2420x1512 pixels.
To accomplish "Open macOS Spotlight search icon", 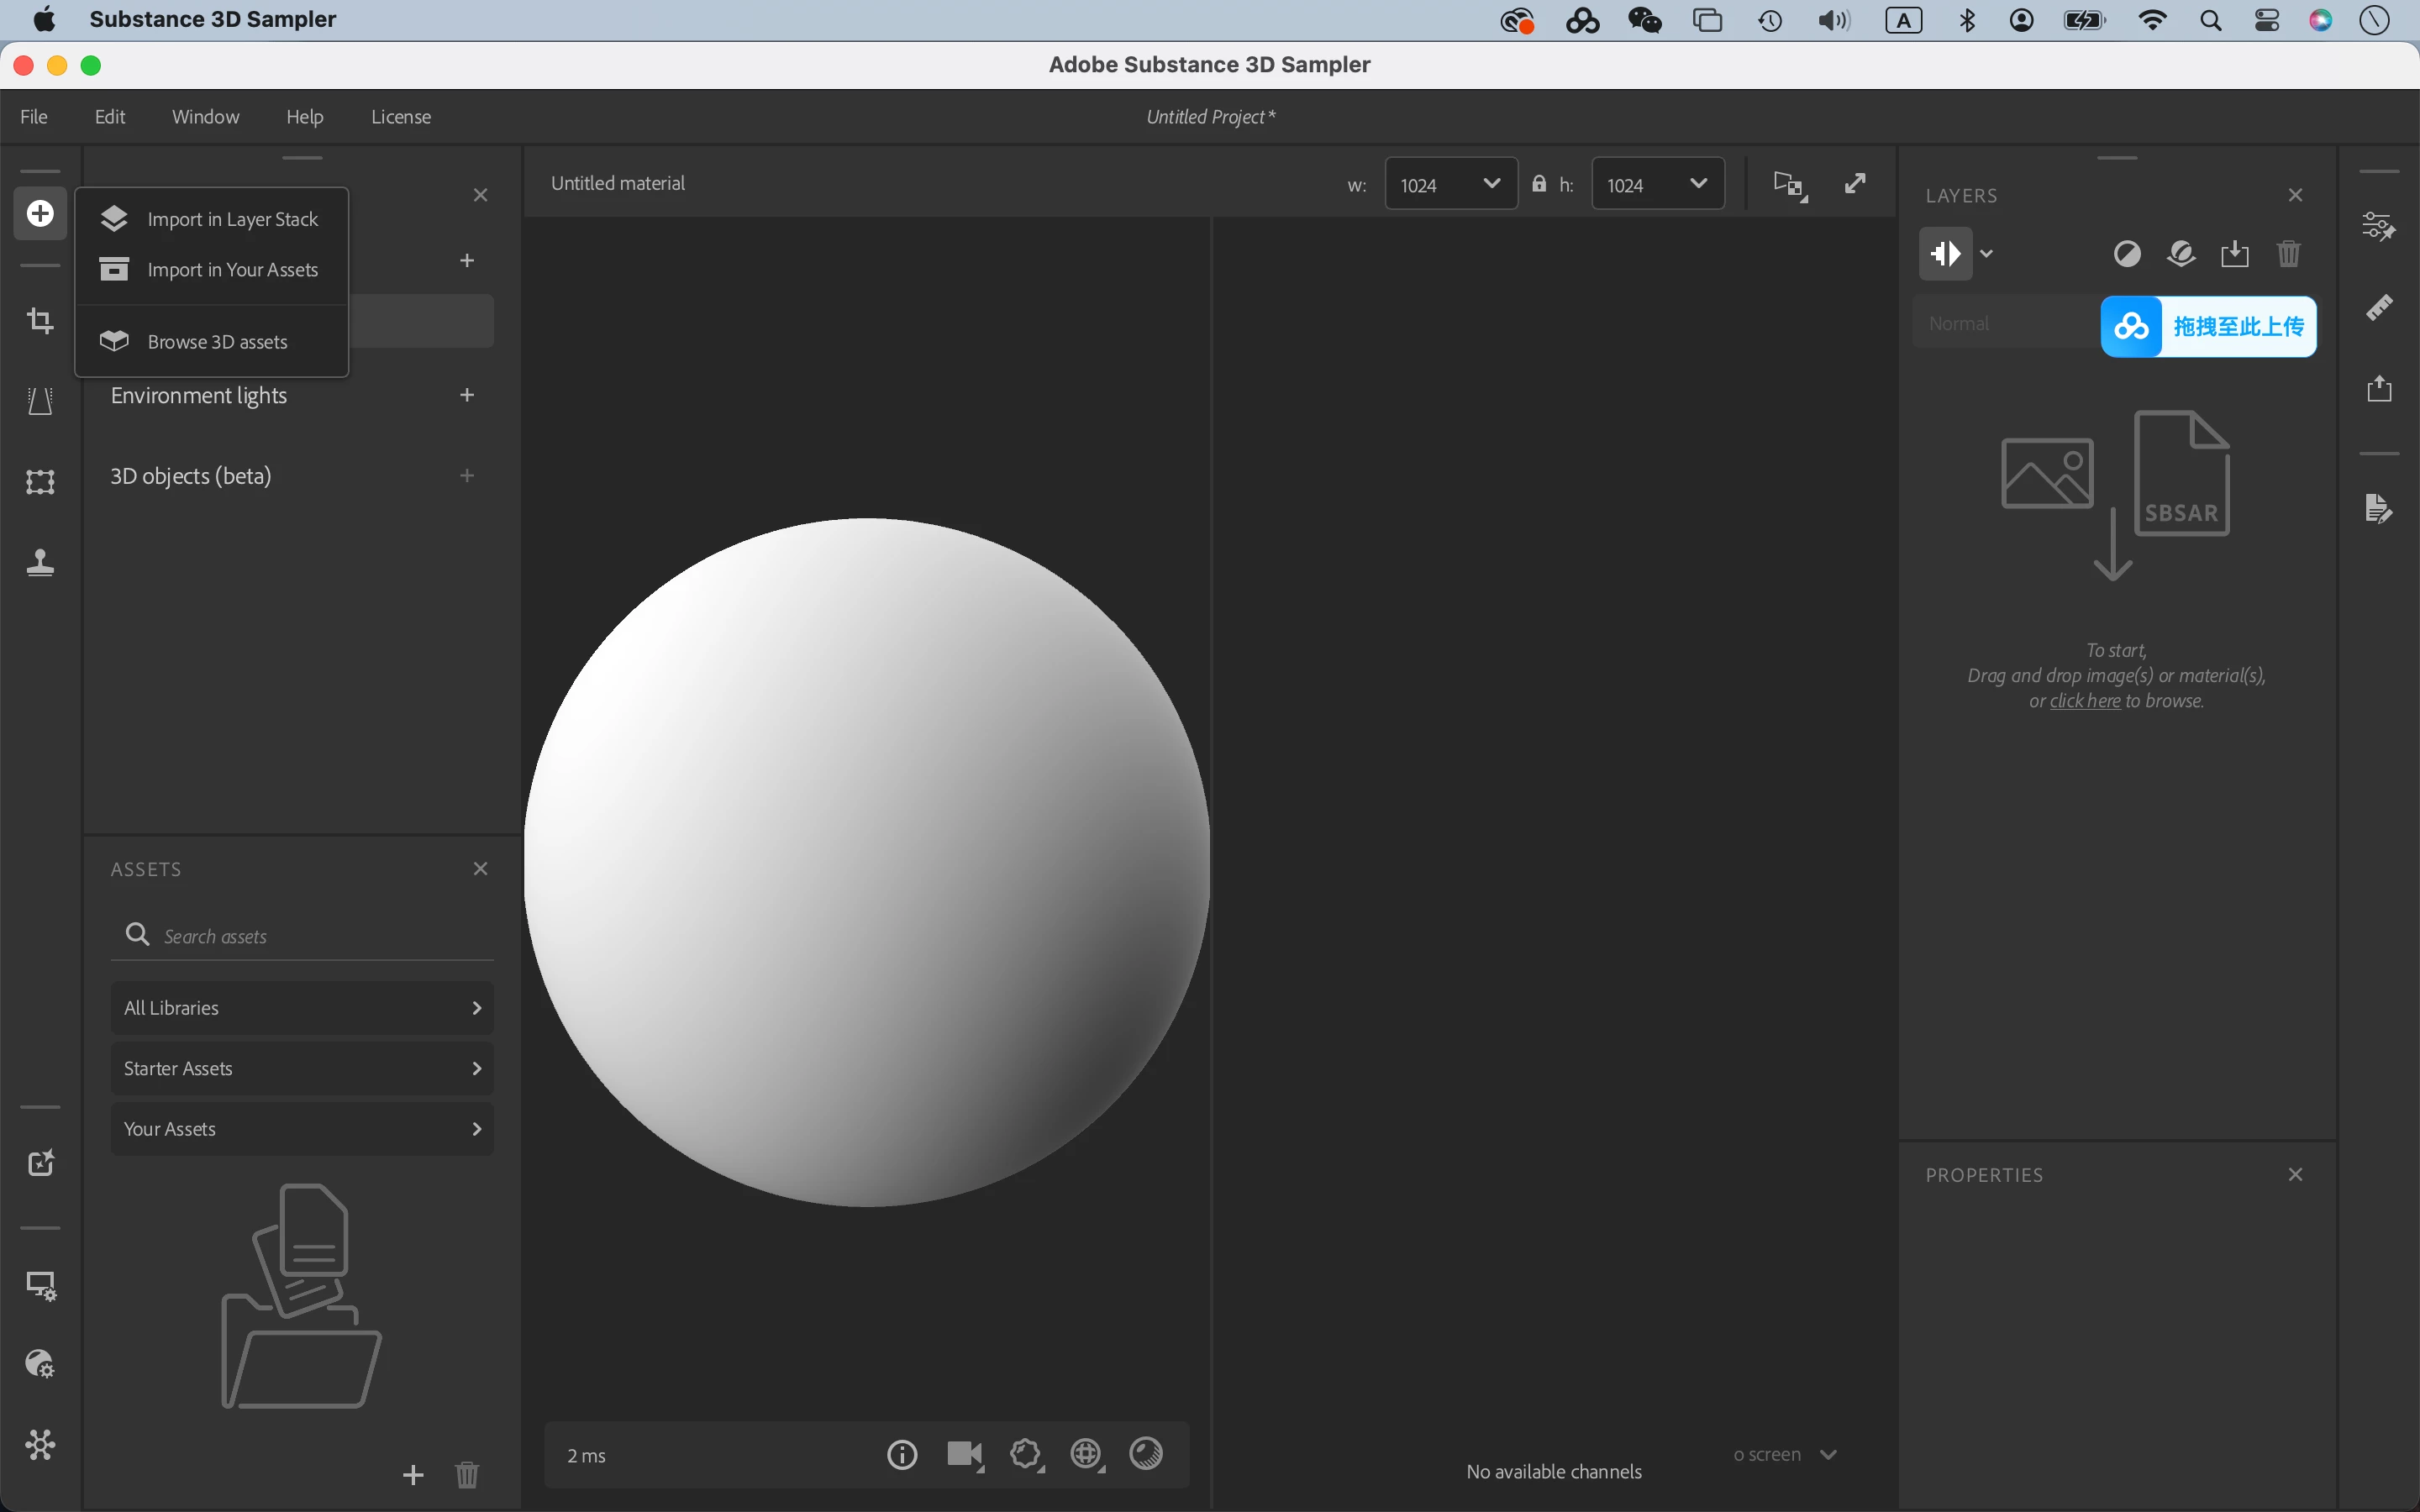I will 2210,20.
